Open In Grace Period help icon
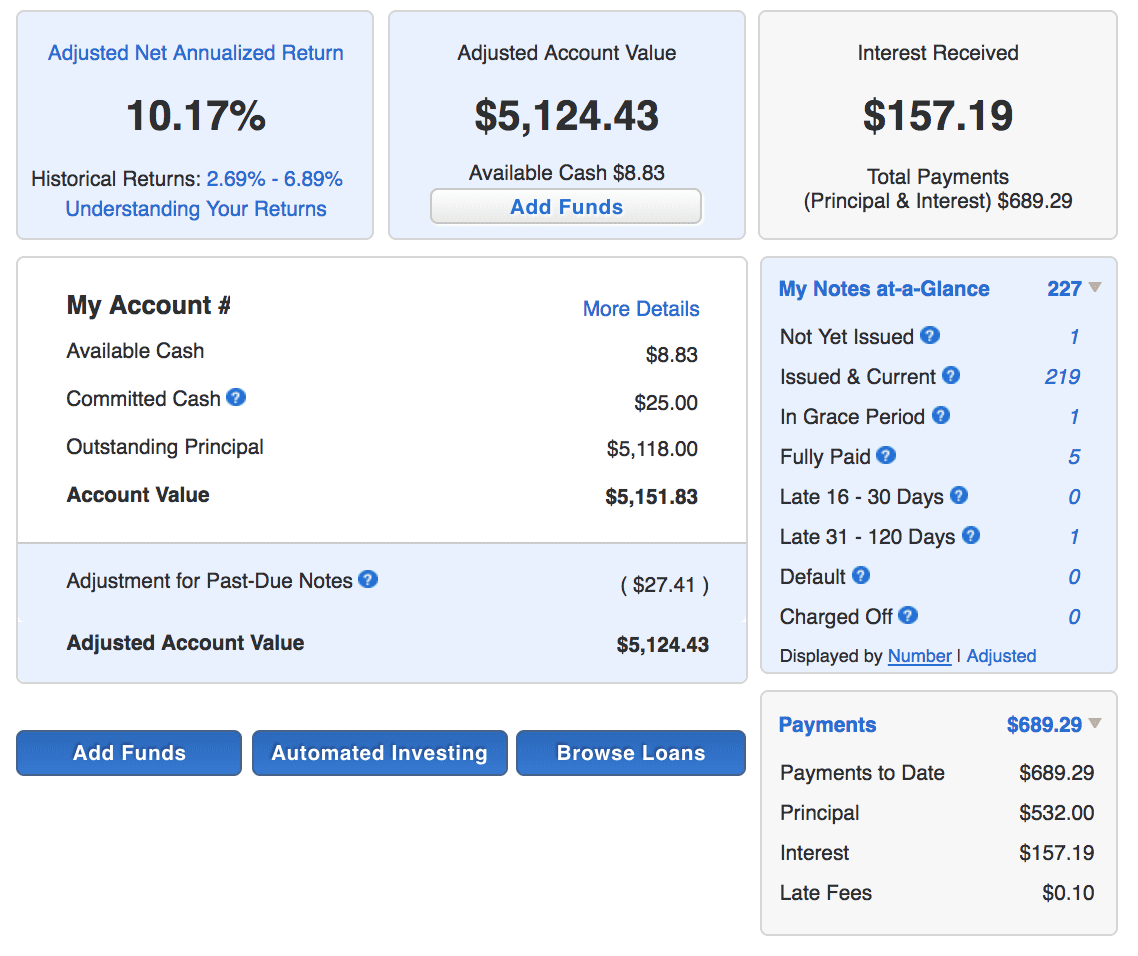 pos(941,415)
